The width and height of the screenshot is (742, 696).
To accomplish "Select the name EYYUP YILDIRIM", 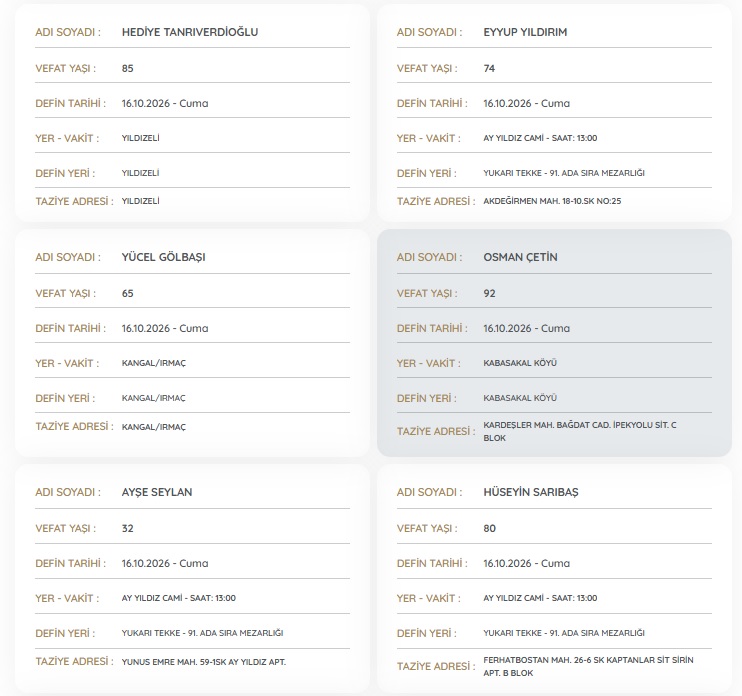I will click(x=525, y=32).
